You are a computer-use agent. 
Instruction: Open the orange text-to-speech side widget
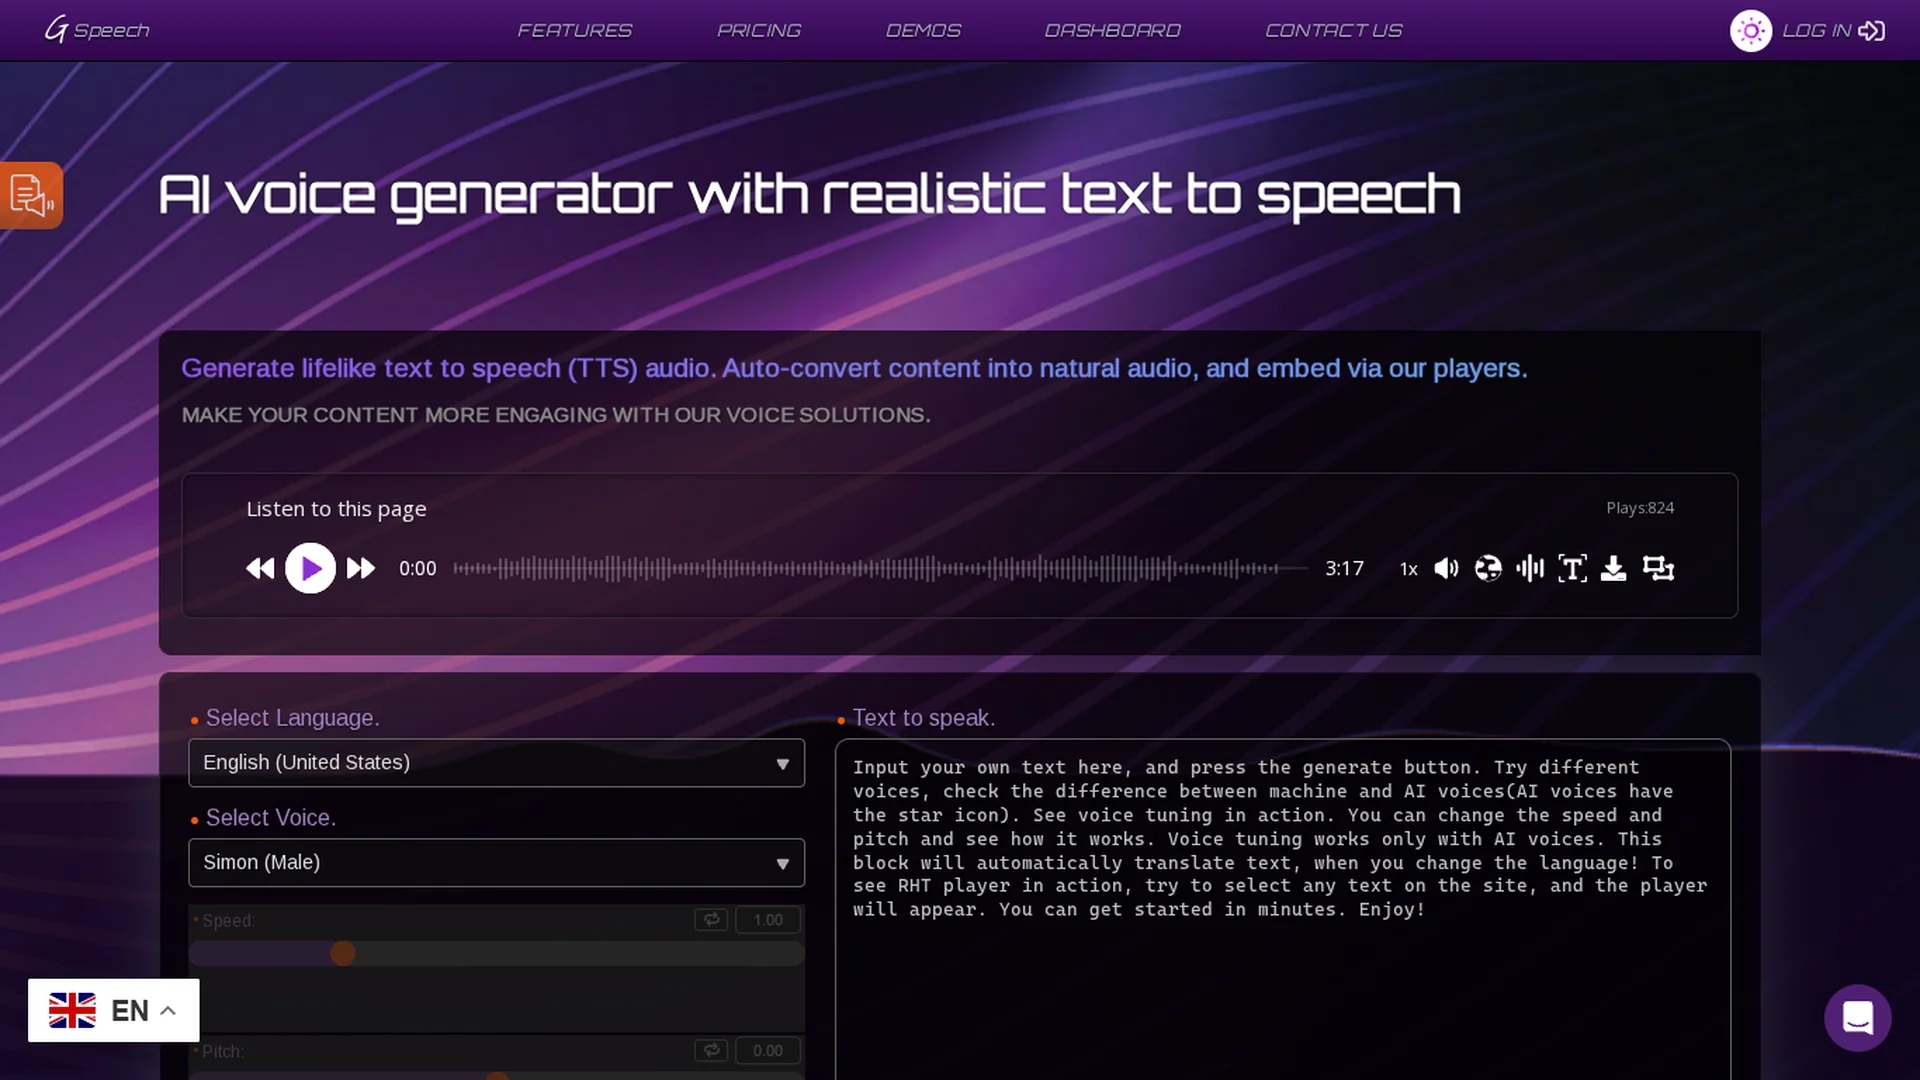31,195
